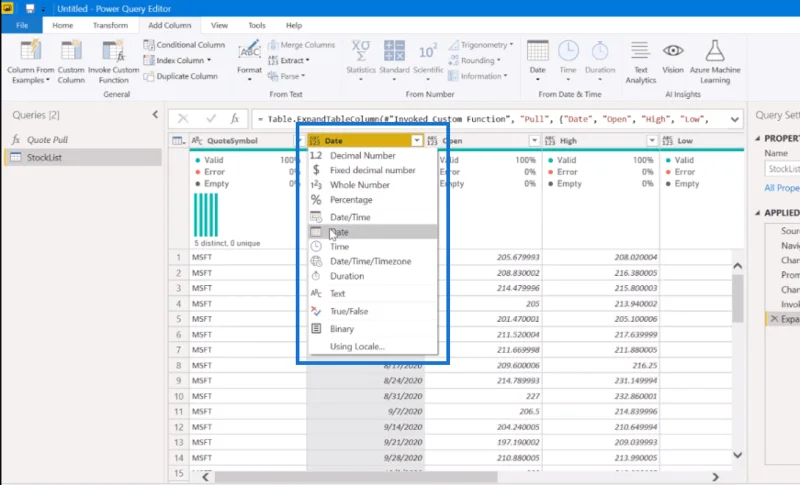Click the Merge Columns button
Screen dimensions: 800x485
(302, 45)
